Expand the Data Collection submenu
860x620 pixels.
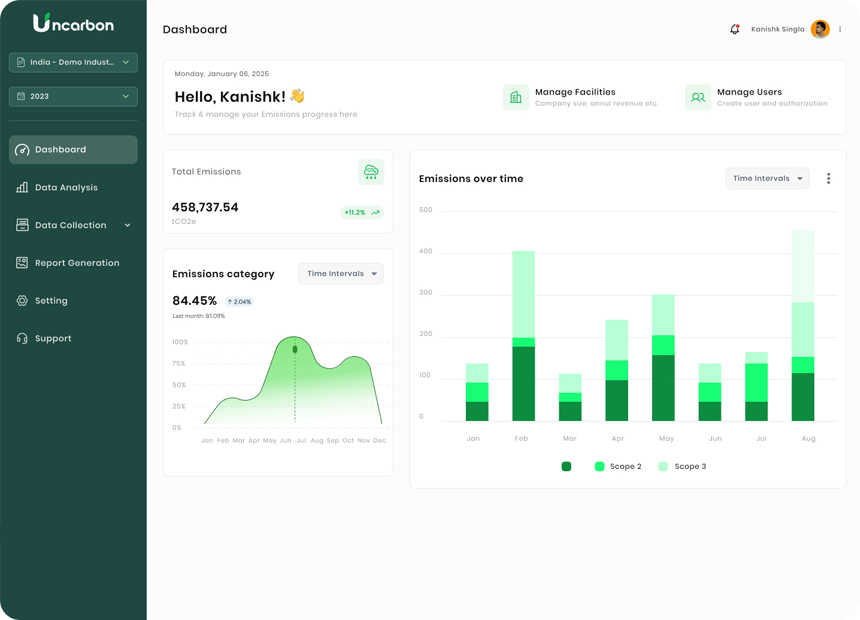127,226
